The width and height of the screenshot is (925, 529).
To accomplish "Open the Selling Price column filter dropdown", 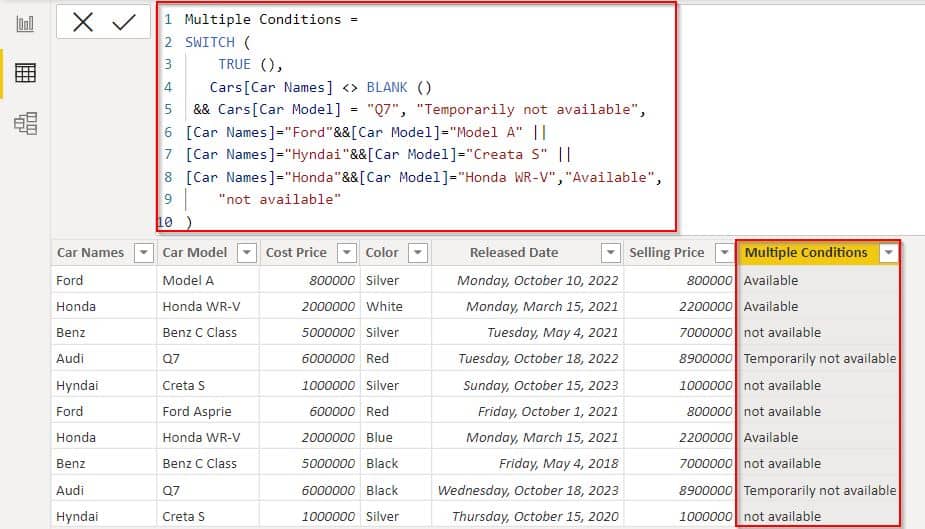I will point(724,253).
